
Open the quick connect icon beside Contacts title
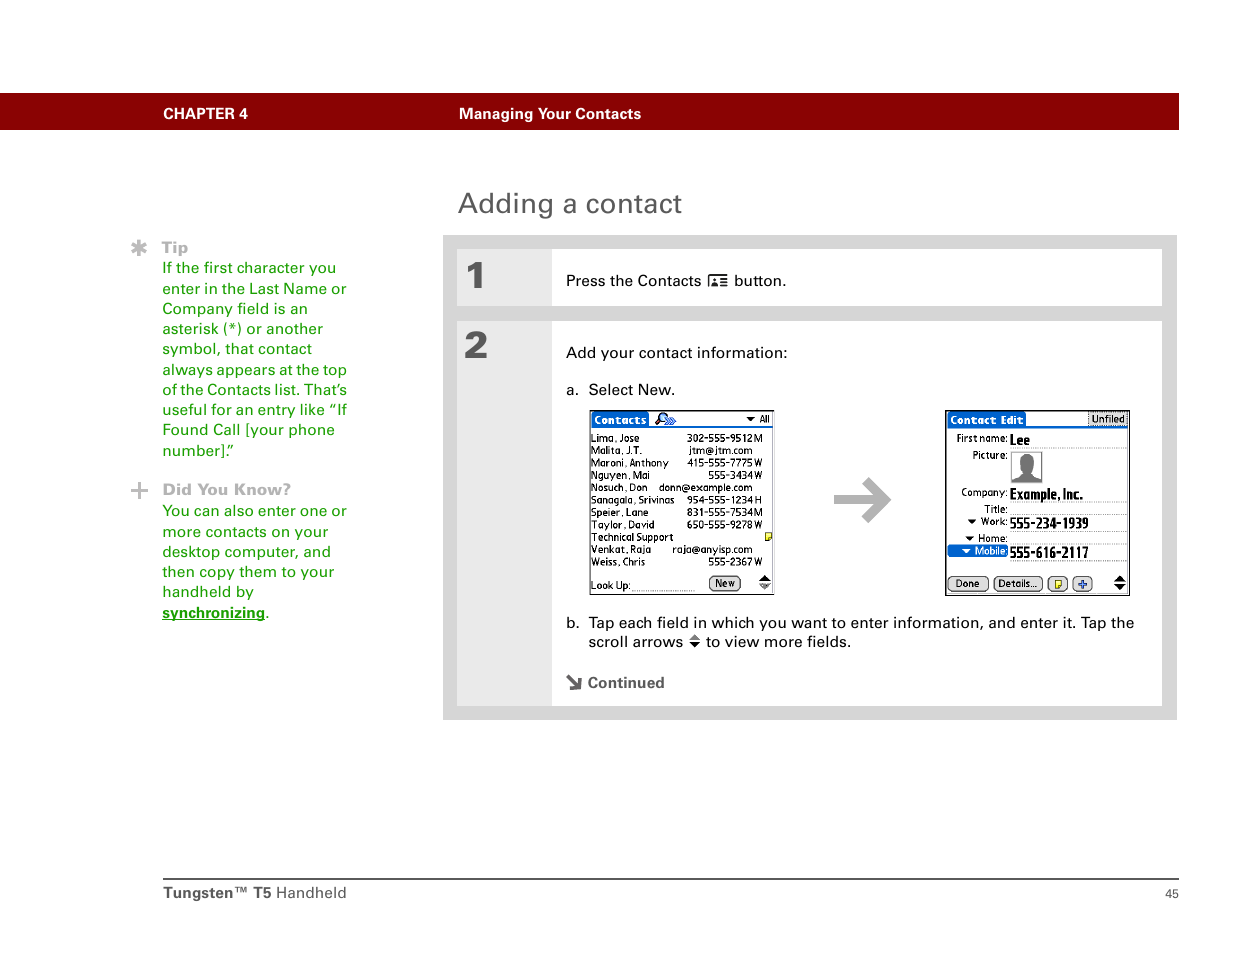click(666, 420)
